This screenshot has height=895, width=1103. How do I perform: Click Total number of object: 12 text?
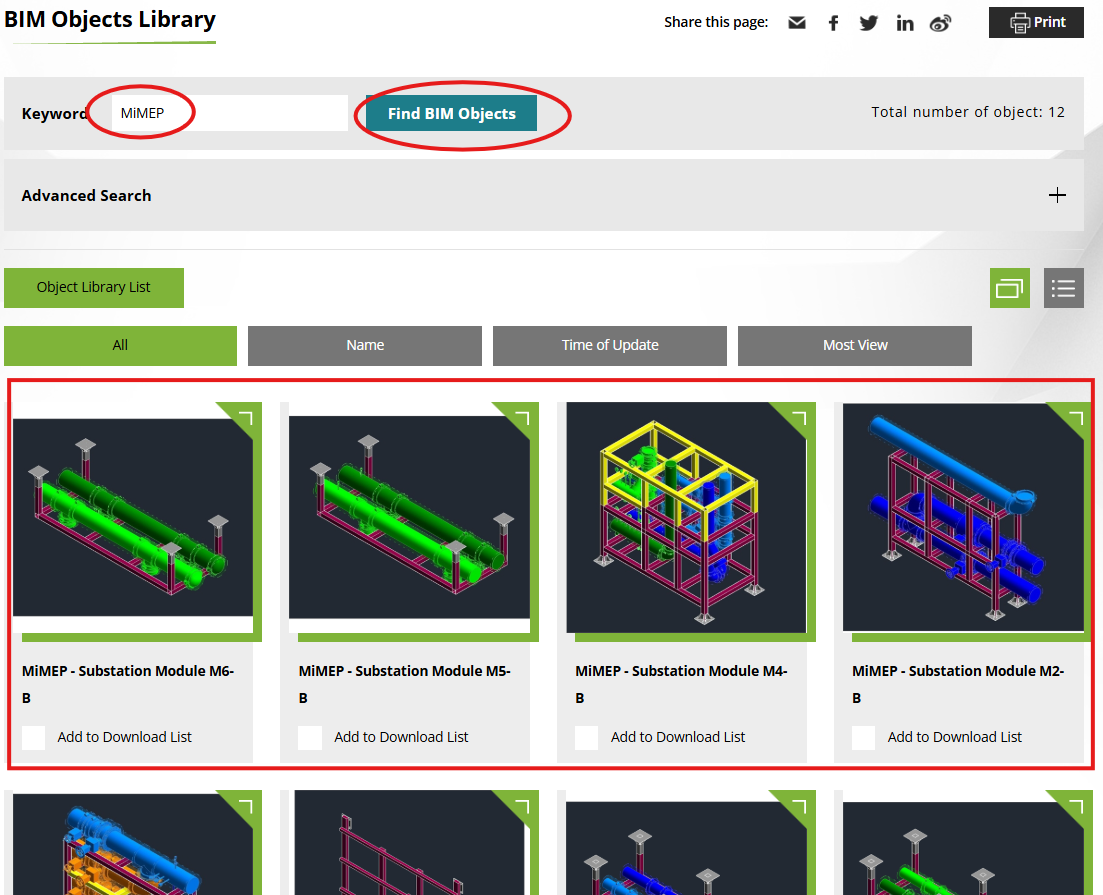(968, 112)
